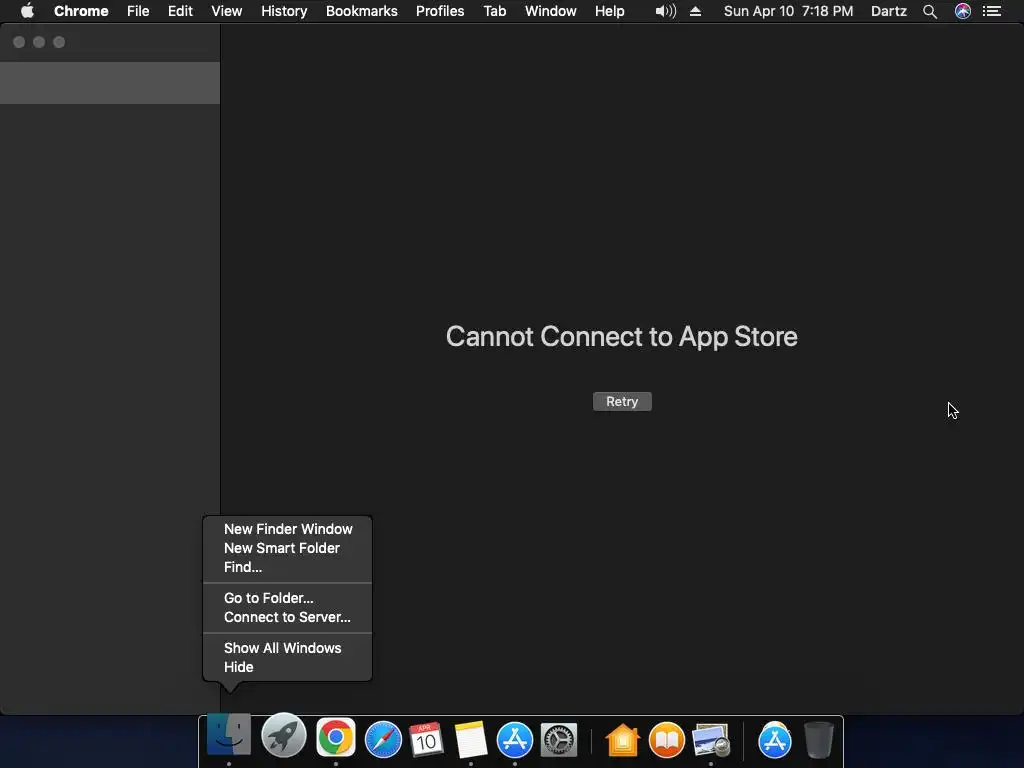
Task: Choose Connect to Server... entry
Action: click(x=287, y=616)
